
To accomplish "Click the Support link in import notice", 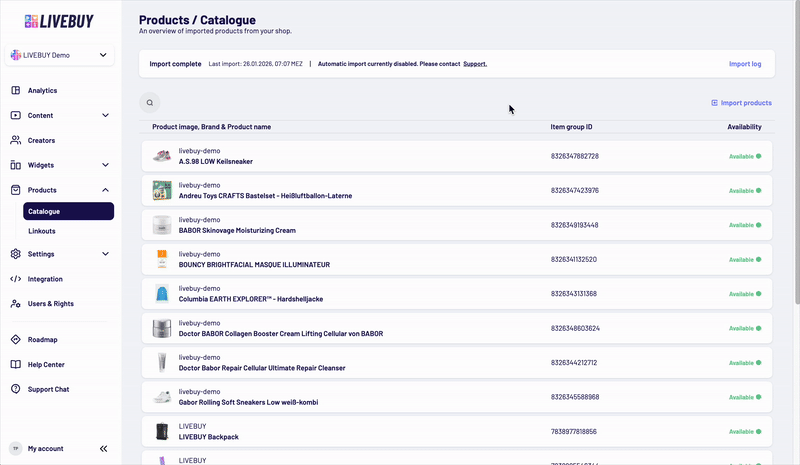I will click(x=475, y=64).
